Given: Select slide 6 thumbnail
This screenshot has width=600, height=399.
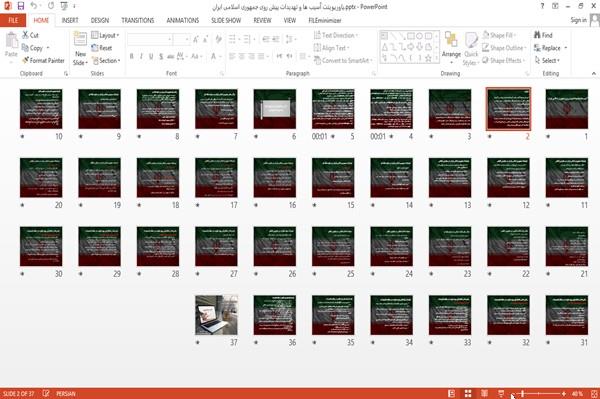Looking at the screenshot, I should (x=274, y=109).
